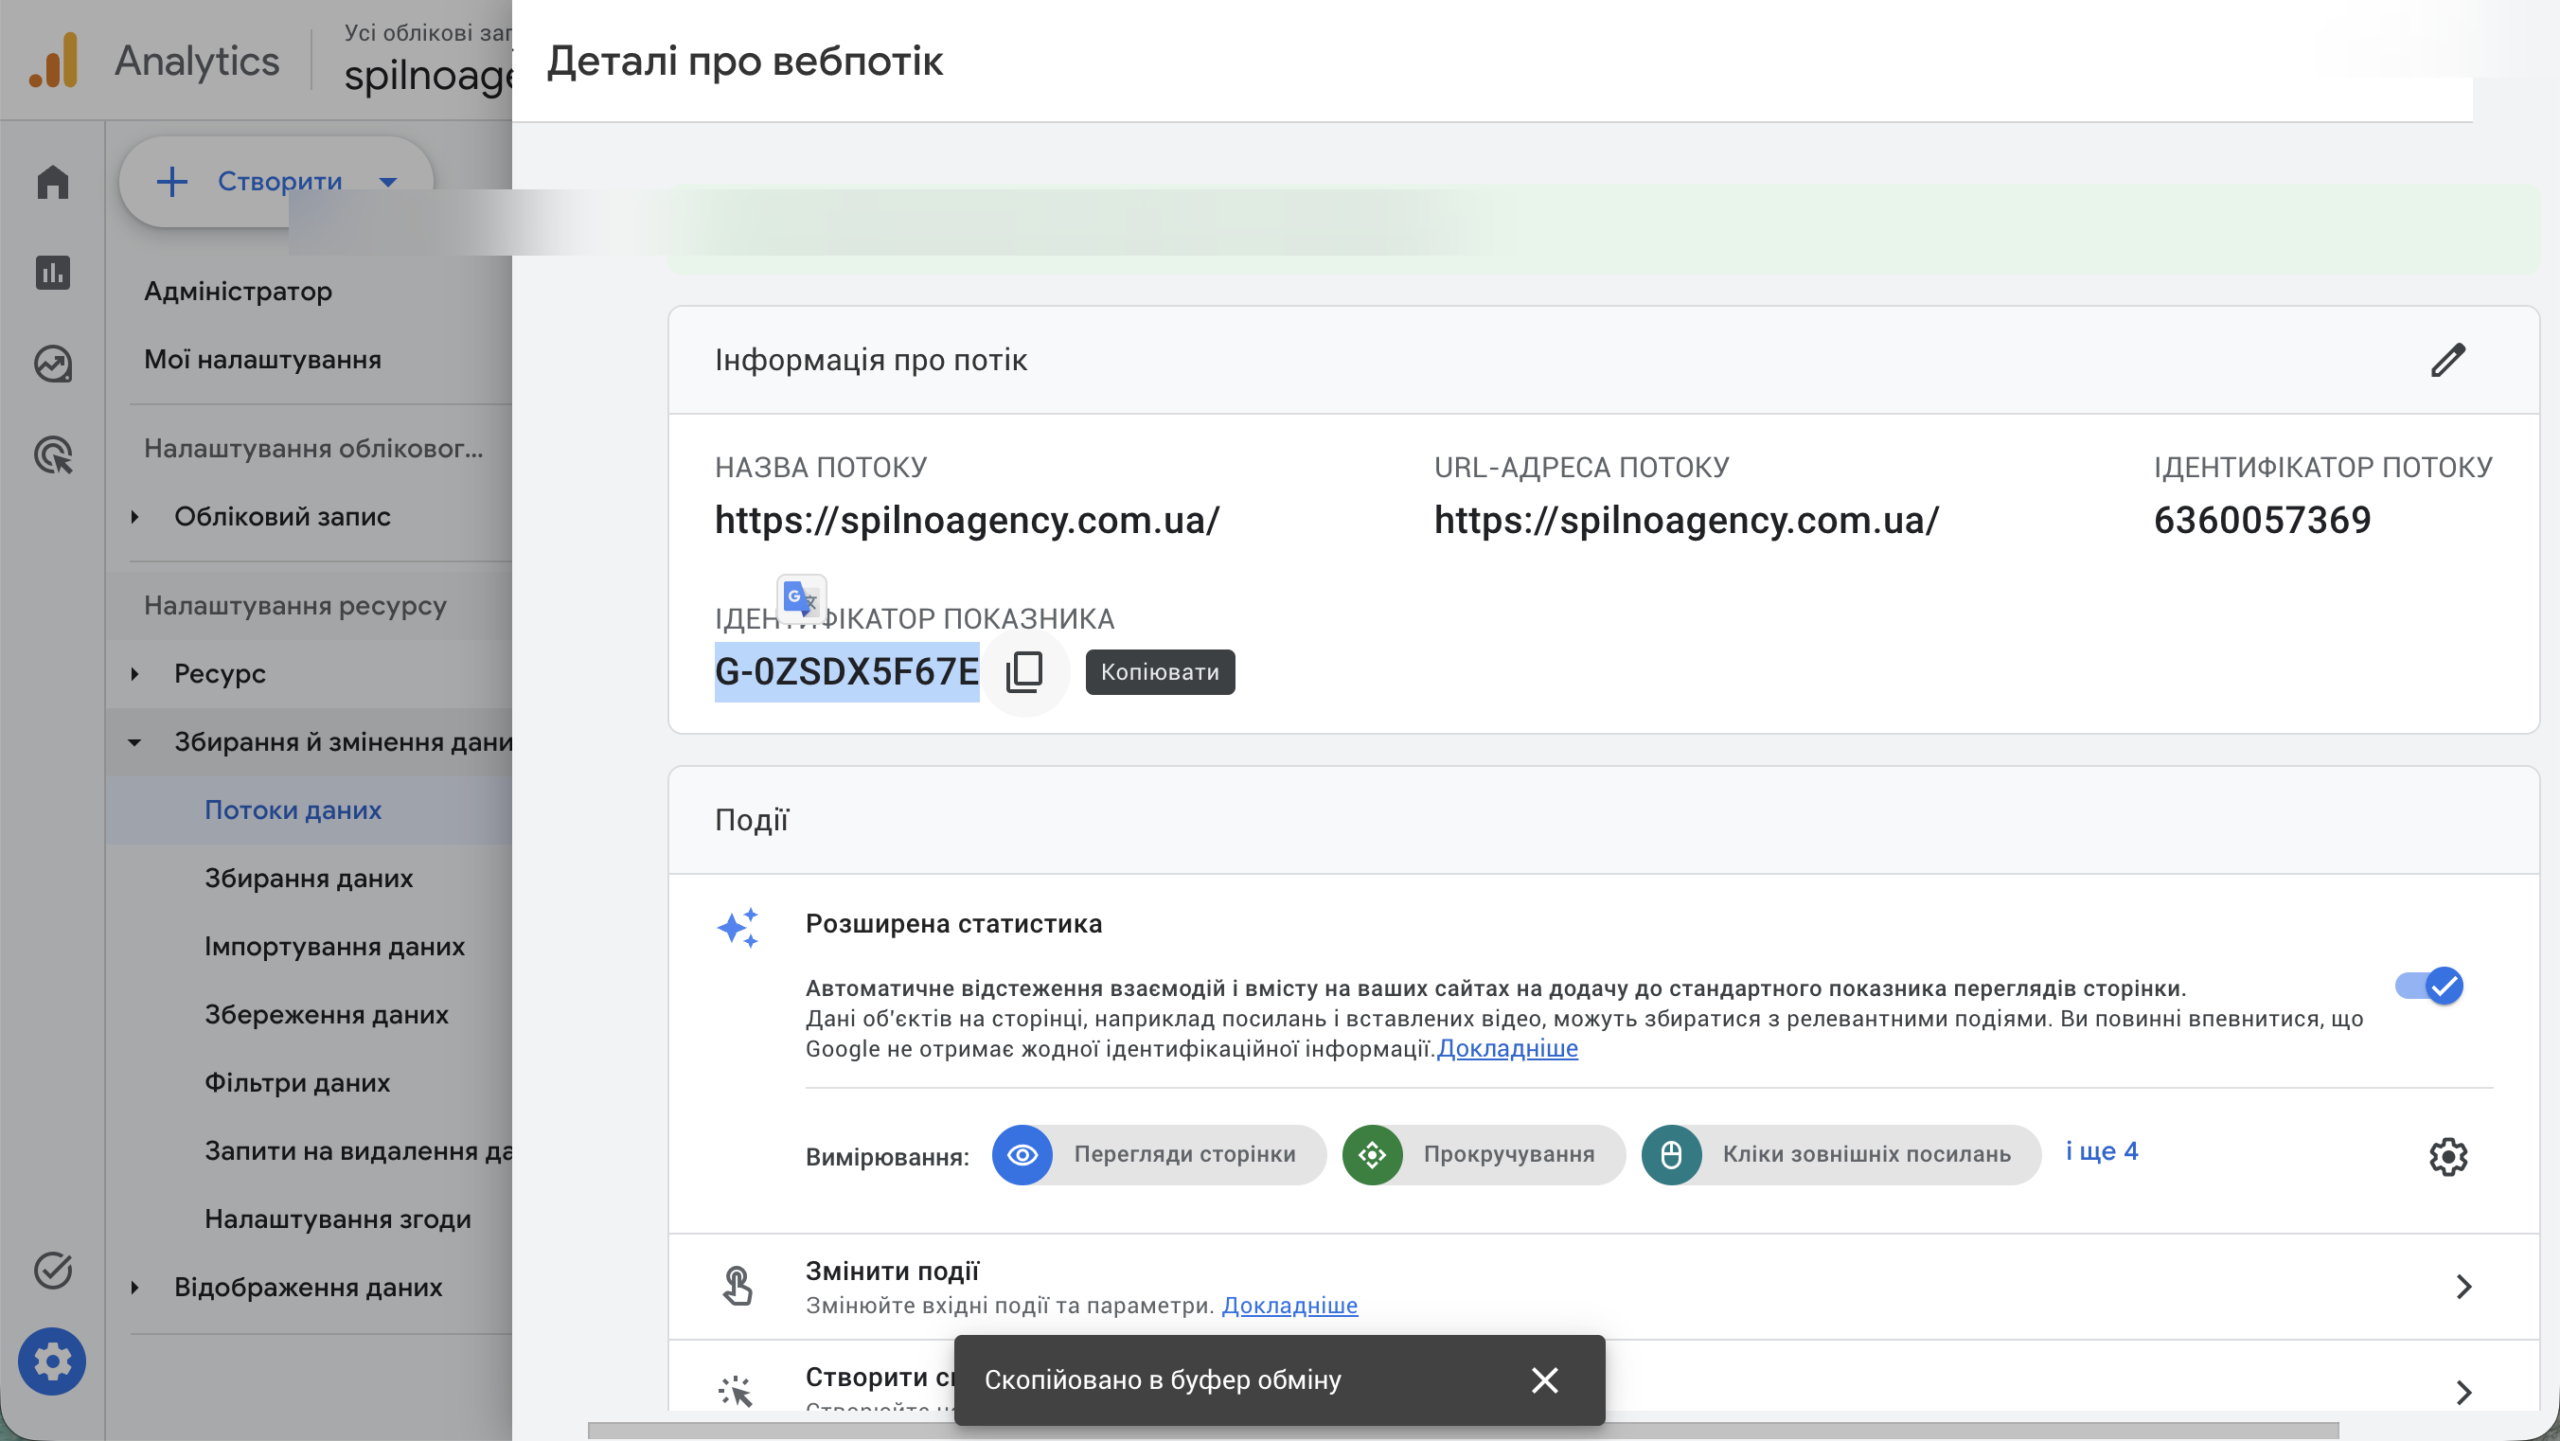Click the property name spilnoagency in header
The width and height of the screenshot is (2560, 1441).
click(x=428, y=75)
